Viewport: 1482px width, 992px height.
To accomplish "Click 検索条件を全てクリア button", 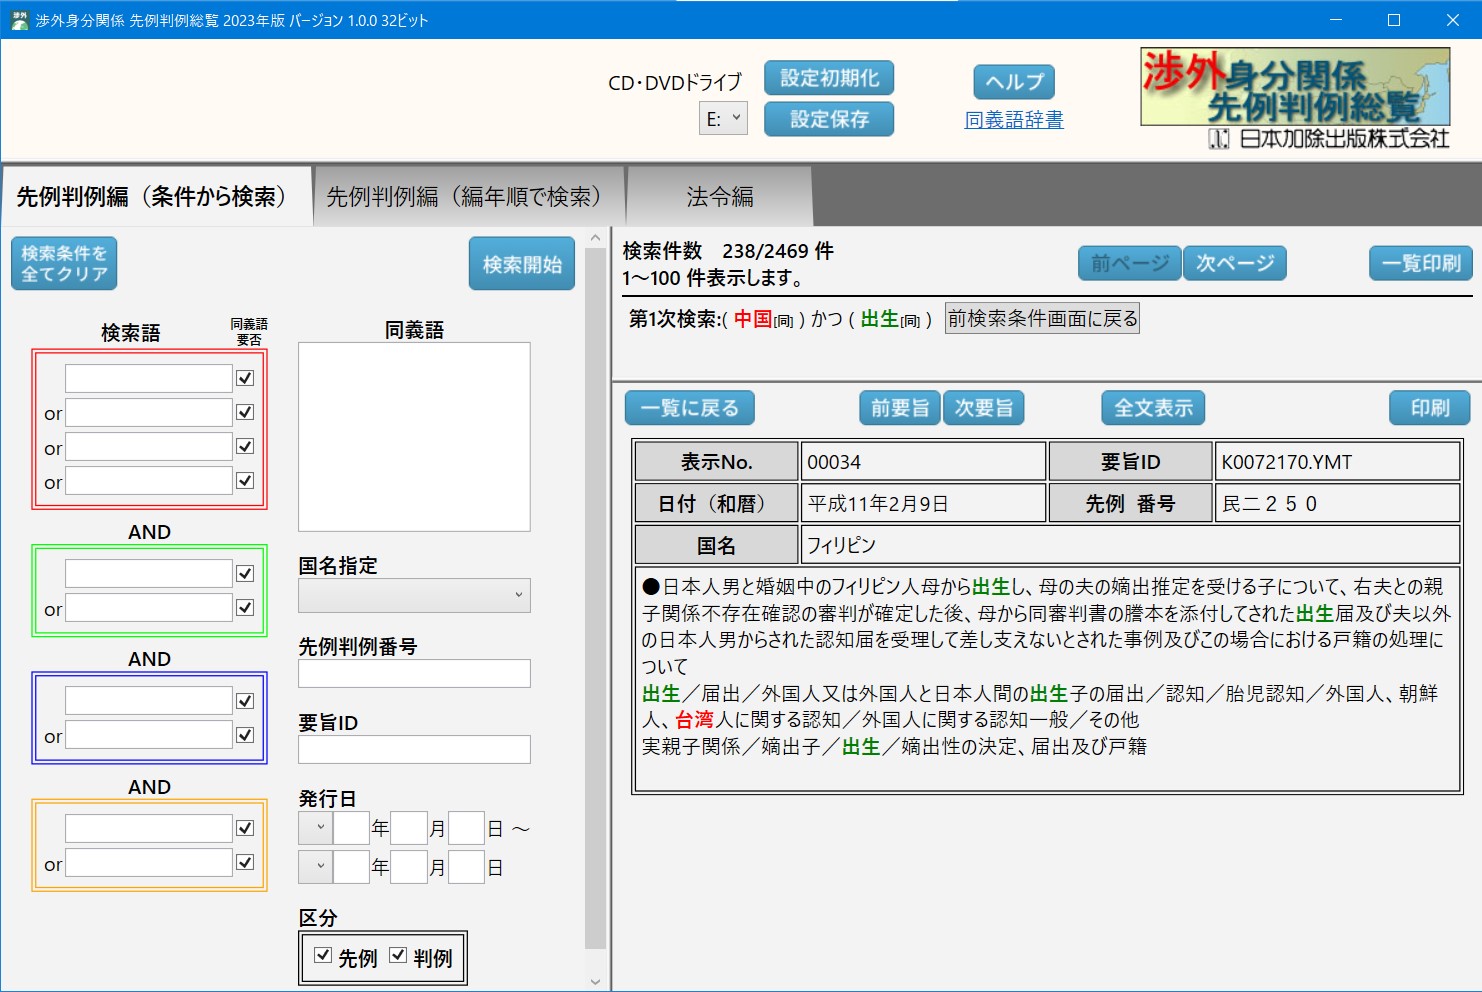I will [x=64, y=264].
